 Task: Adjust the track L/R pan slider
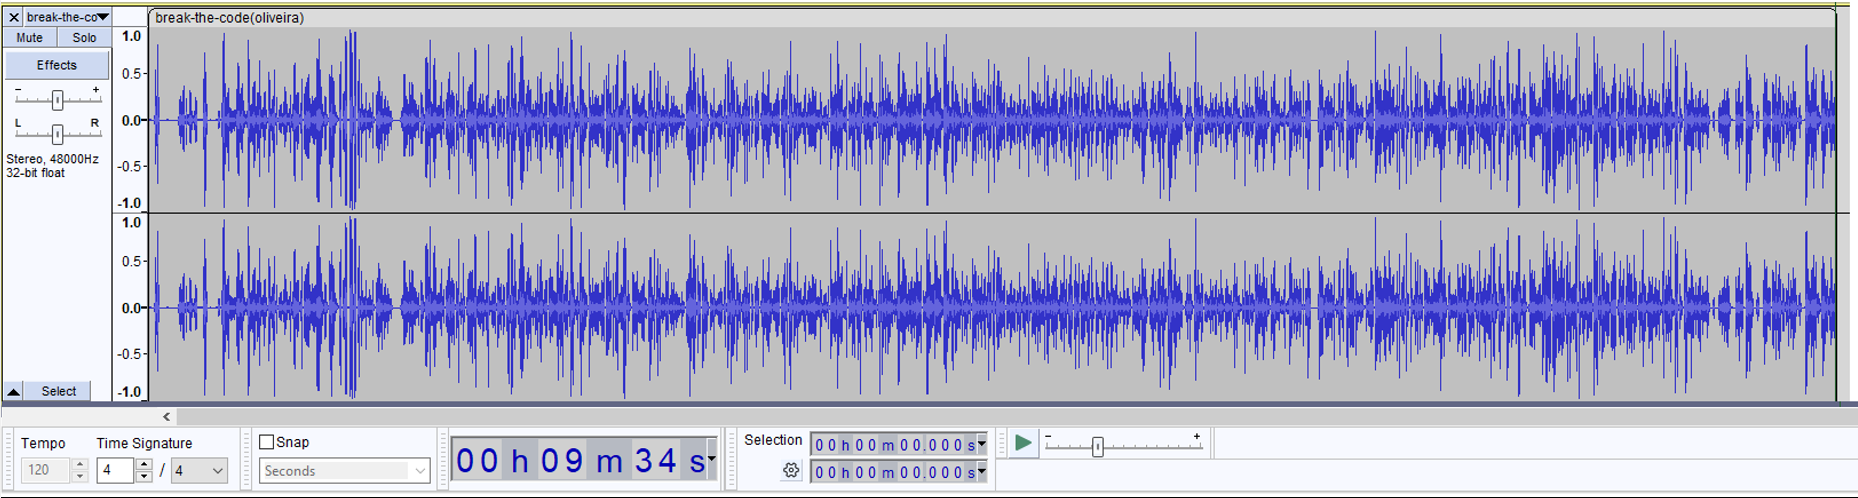(57, 133)
